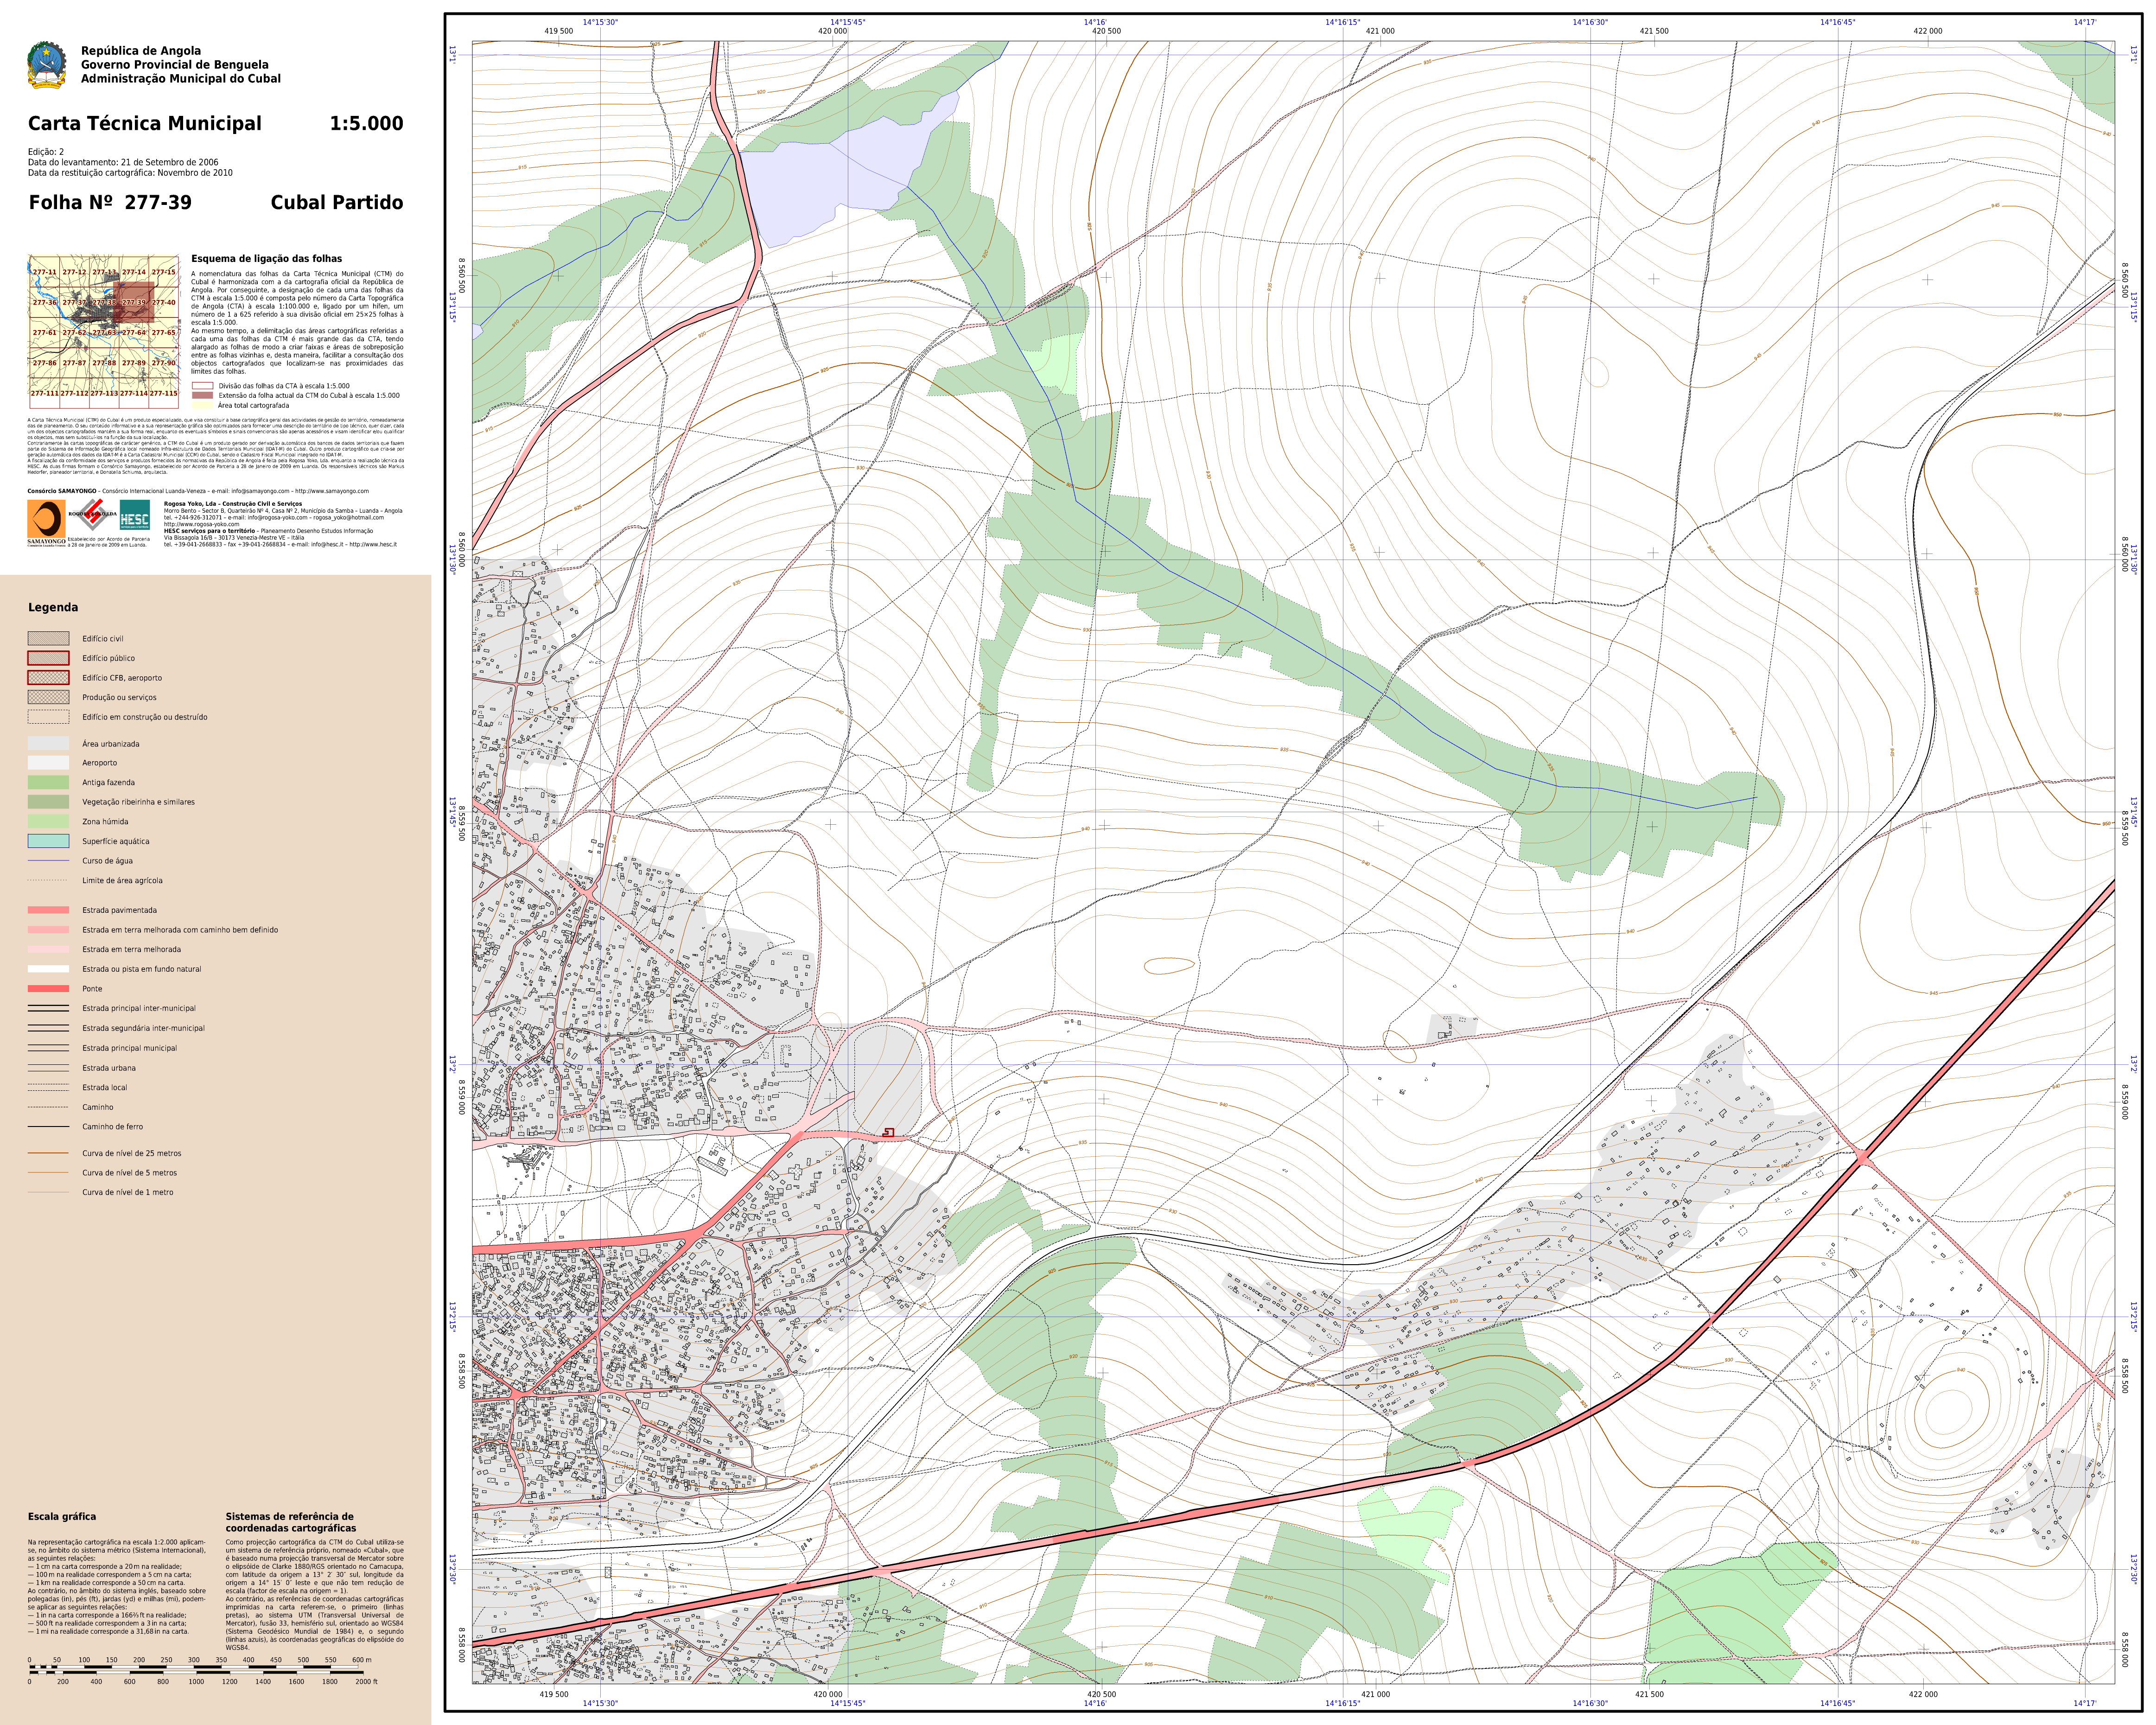Click the Estrada local dashed line symbol

[48, 1086]
